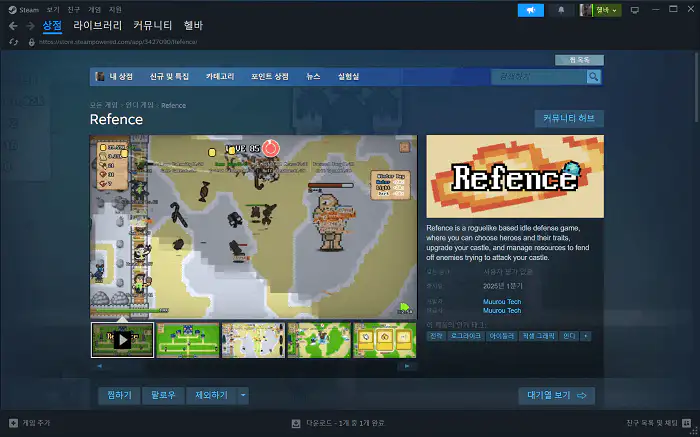
Task: Click the lock icon beside the URL
Action: [x=31, y=42]
